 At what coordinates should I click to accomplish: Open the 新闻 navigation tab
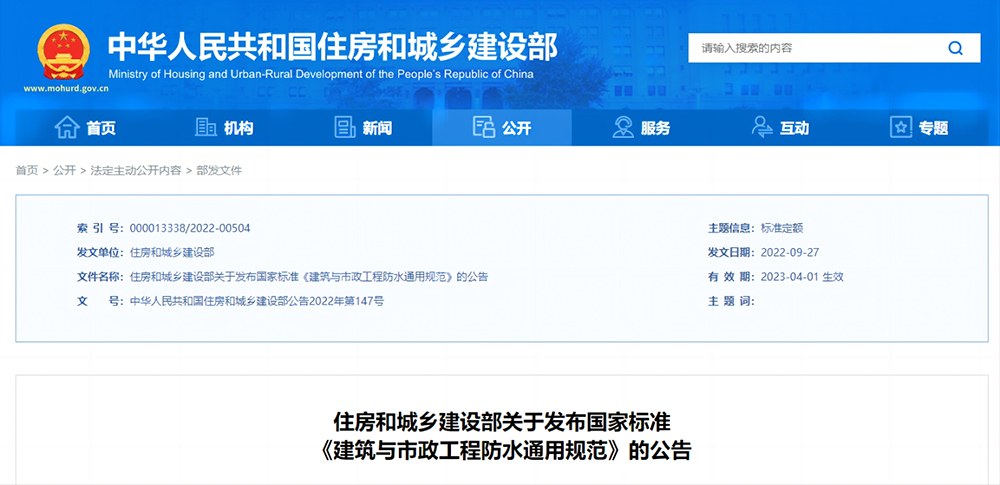click(363, 128)
